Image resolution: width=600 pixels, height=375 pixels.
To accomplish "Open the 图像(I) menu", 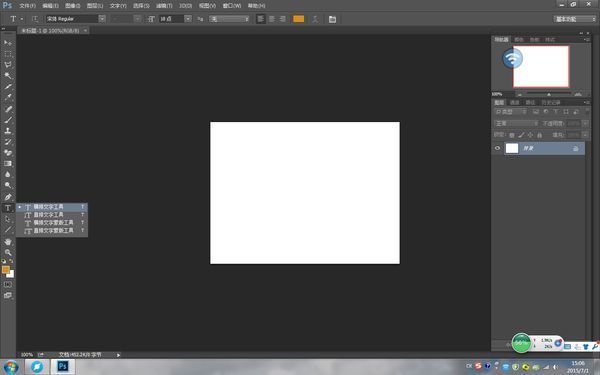I will coord(72,6).
